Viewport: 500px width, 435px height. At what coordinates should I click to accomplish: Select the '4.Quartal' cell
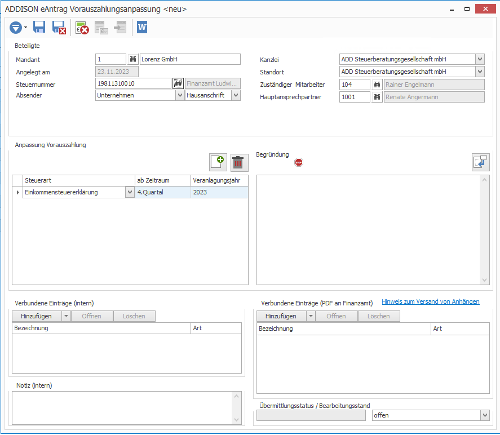(163, 192)
